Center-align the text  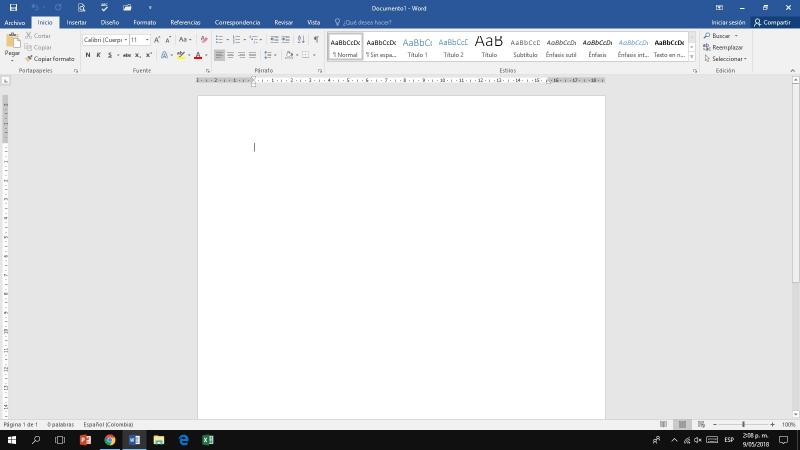pos(230,55)
